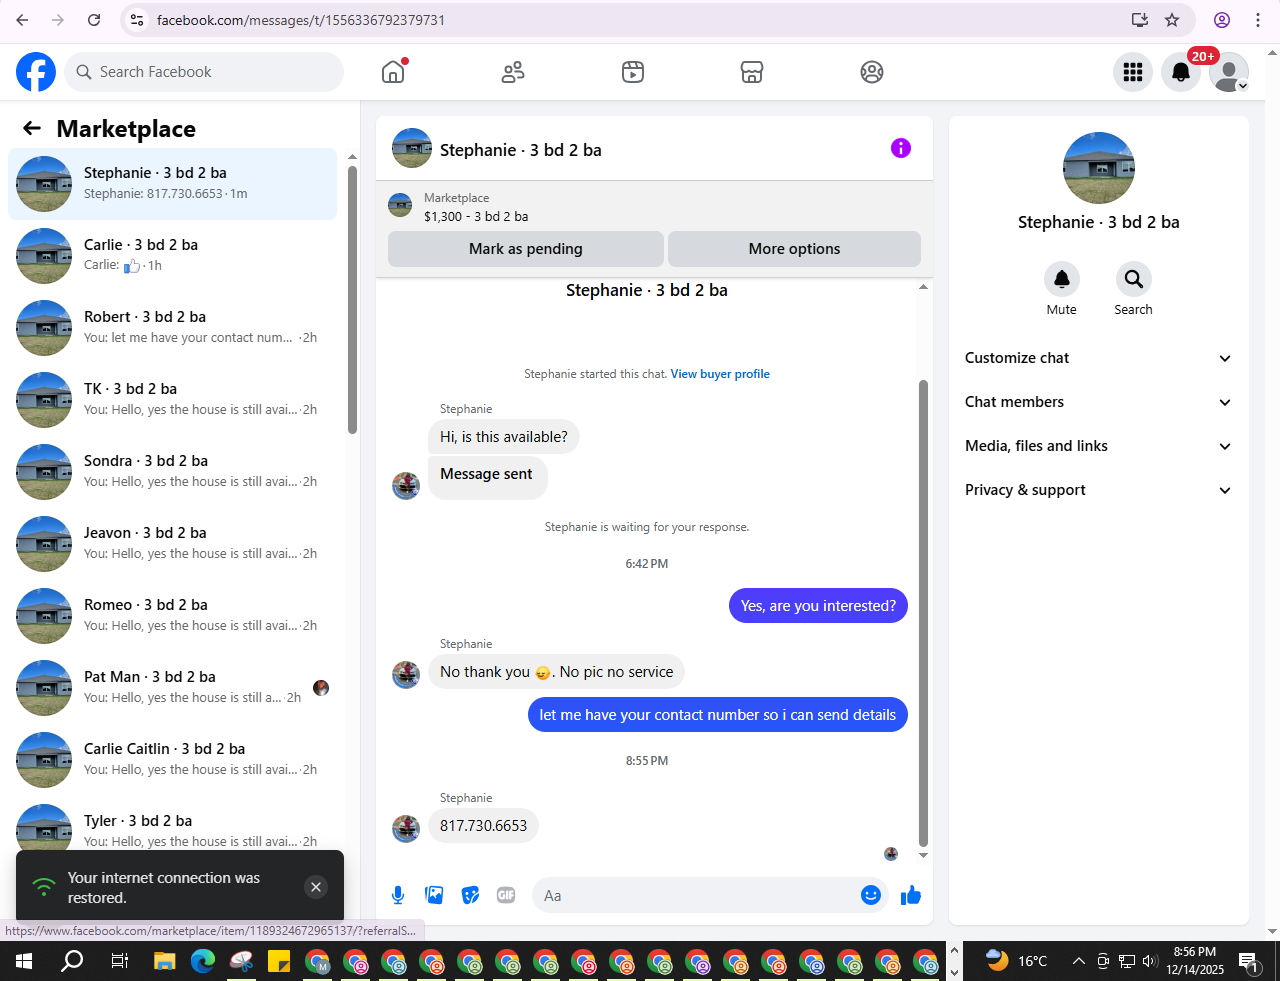1280x981 pixels.
Task: Click Mark as pending button
Action: (x=526, y=249)
